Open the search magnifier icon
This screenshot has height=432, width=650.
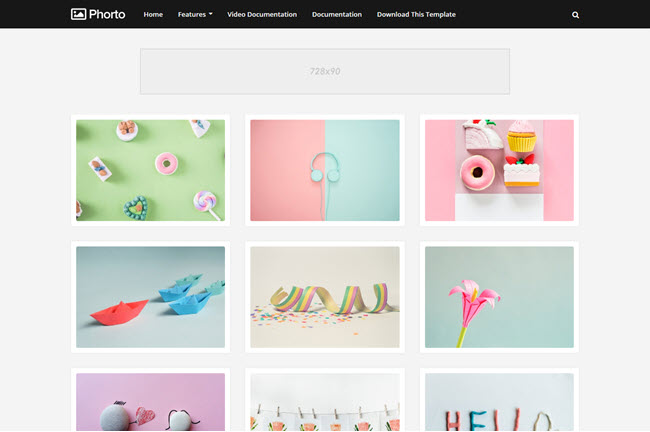click(x=575, y=15)
